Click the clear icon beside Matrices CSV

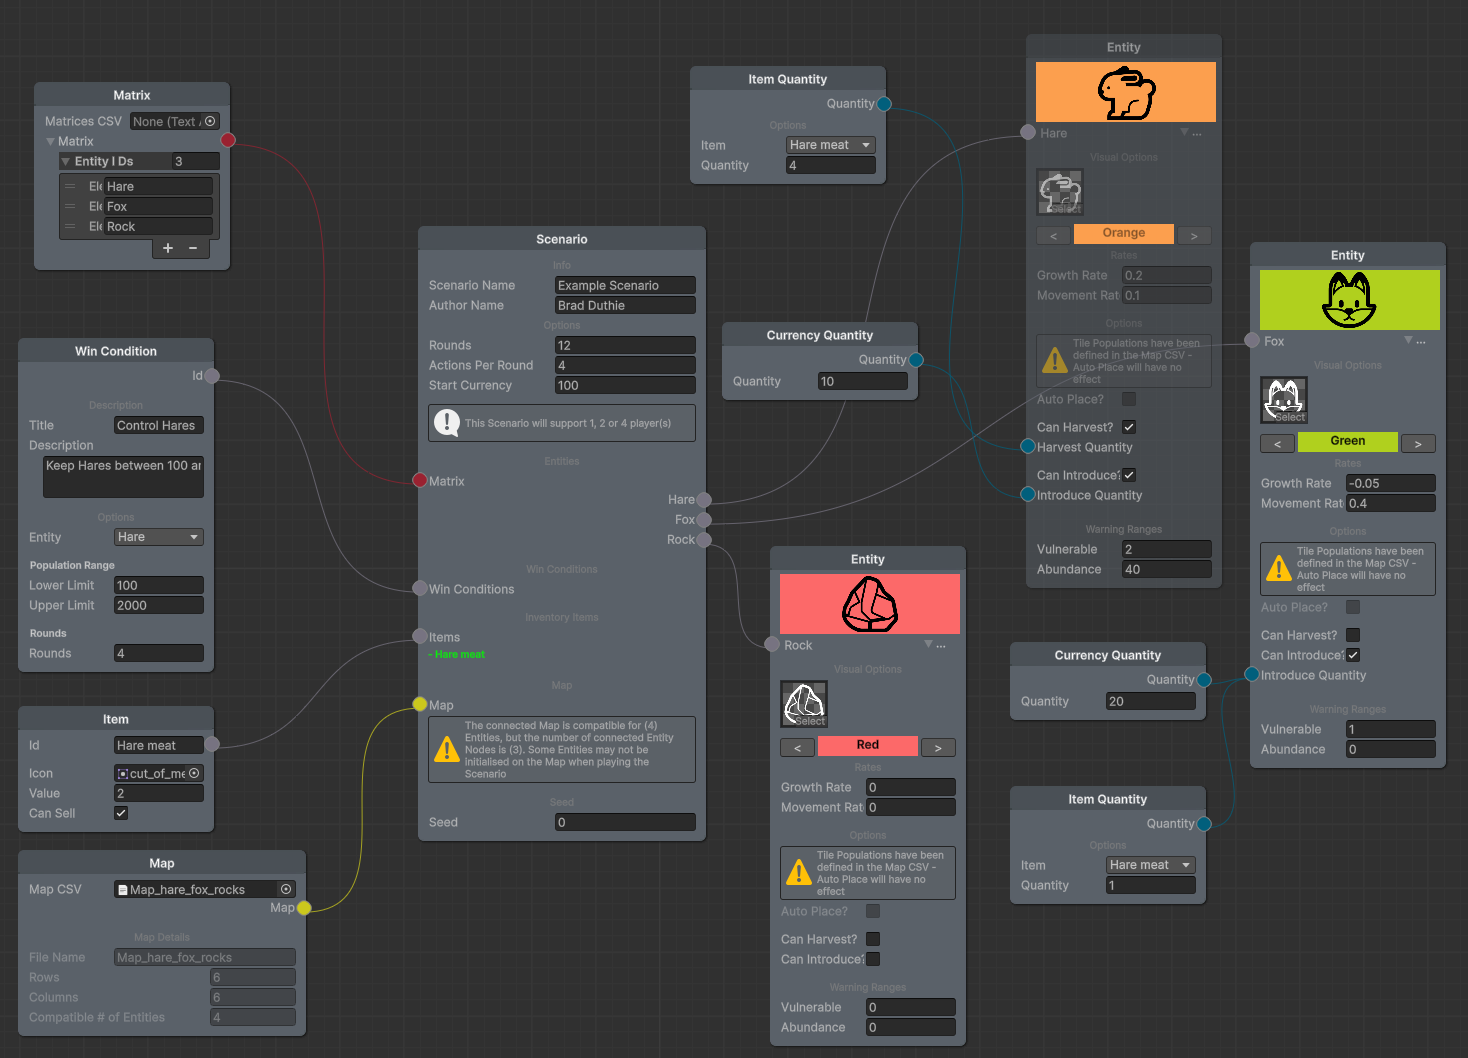(212, 121)
